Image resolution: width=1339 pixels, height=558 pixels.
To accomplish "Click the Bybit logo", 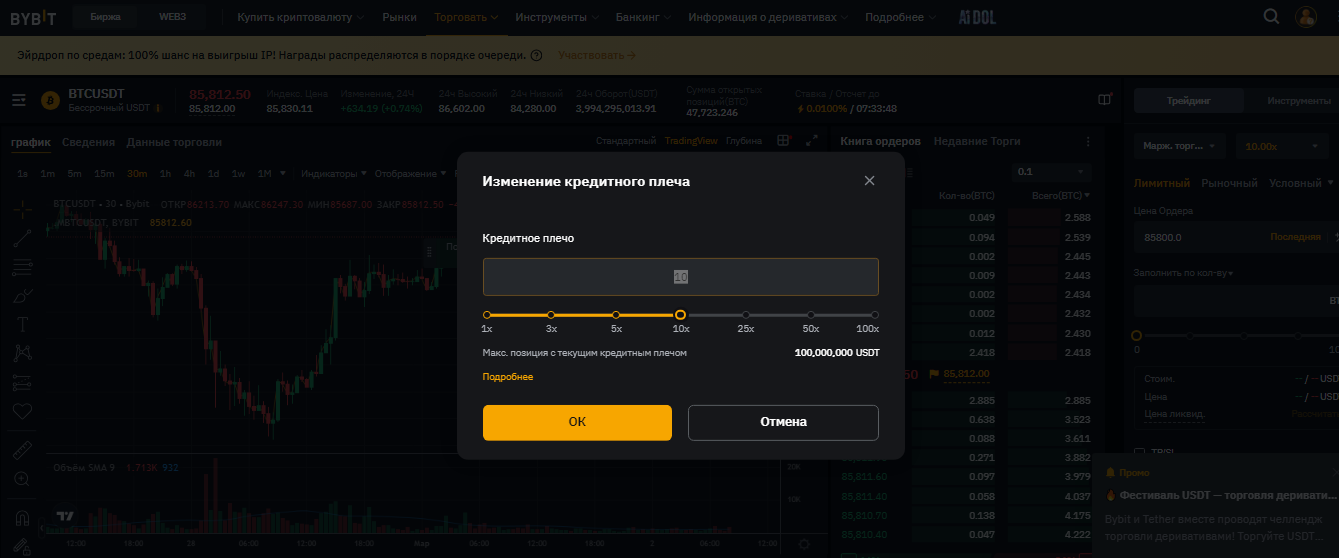I will (x=33, y=17).
